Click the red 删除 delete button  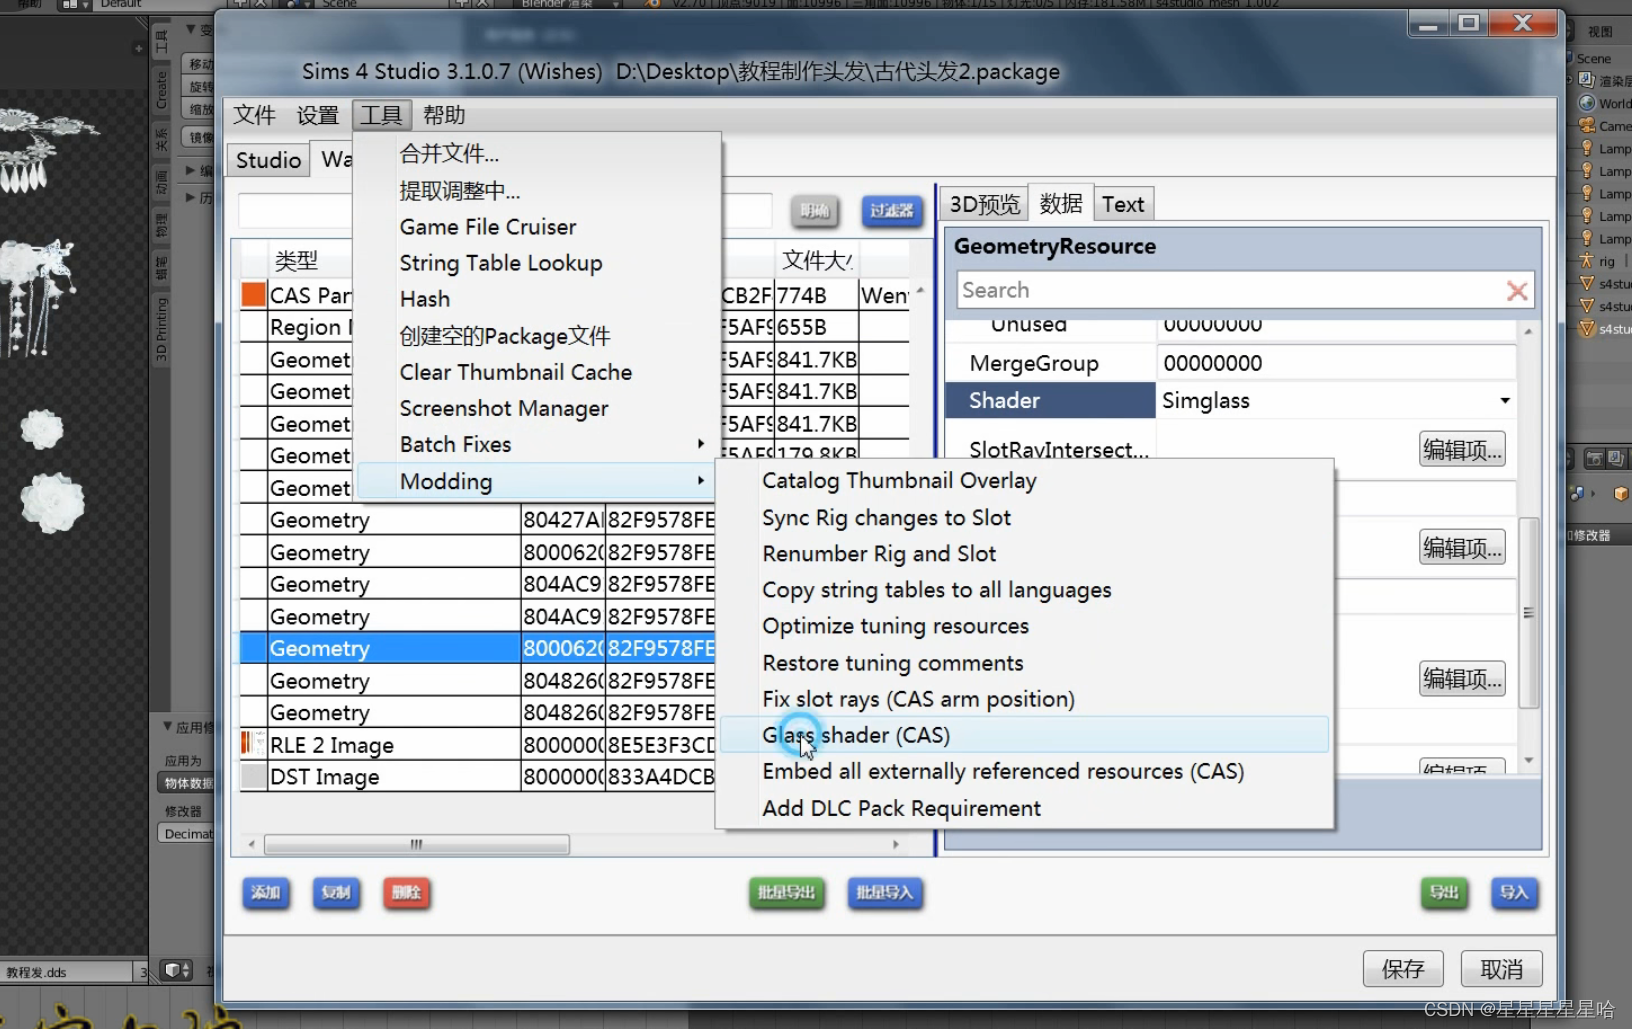click(x=406, y=892)
